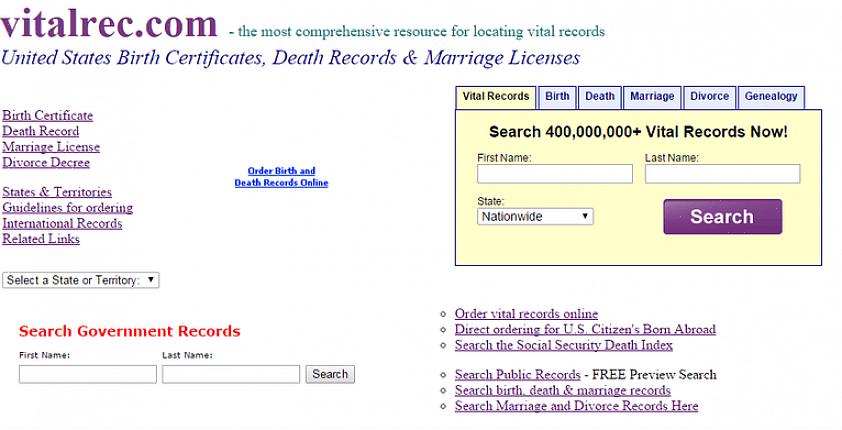Click First Name field under Search Government Records
Viewport: 842px width, 430px height.
coord(88,374)
